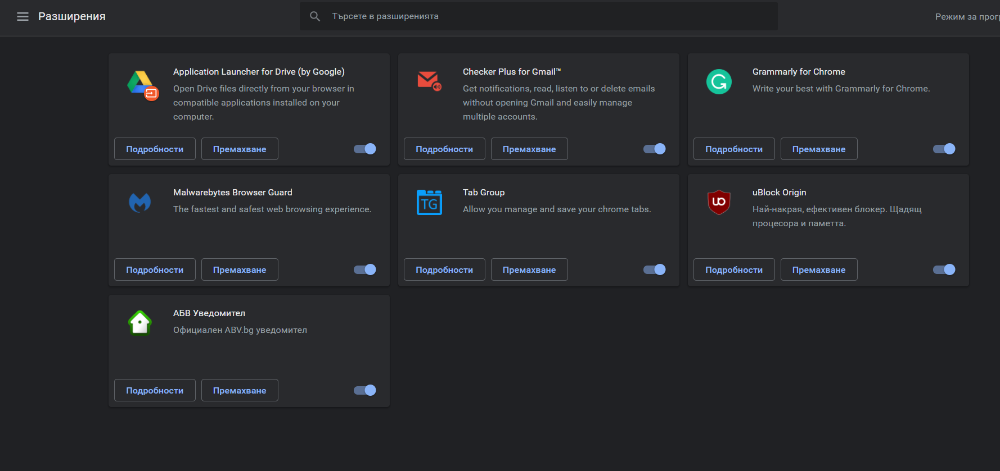
Task: Click Премахване for Application Launcher for Drive
Action: coord(240,149)
